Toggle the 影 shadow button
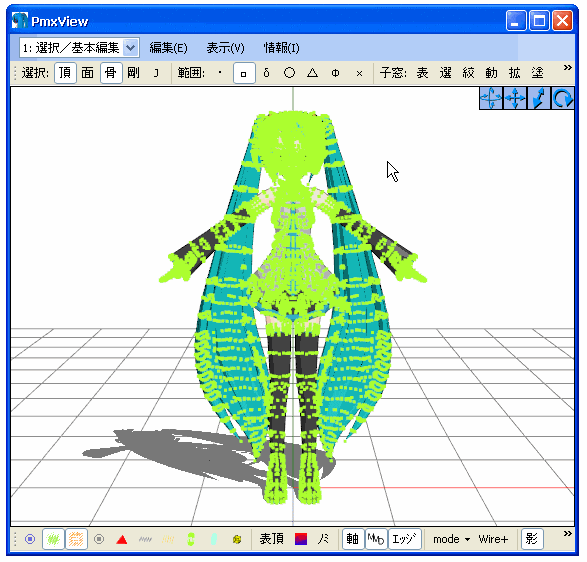Image resolution: width=587 pixels, height=562 pixels. [532, 539]
